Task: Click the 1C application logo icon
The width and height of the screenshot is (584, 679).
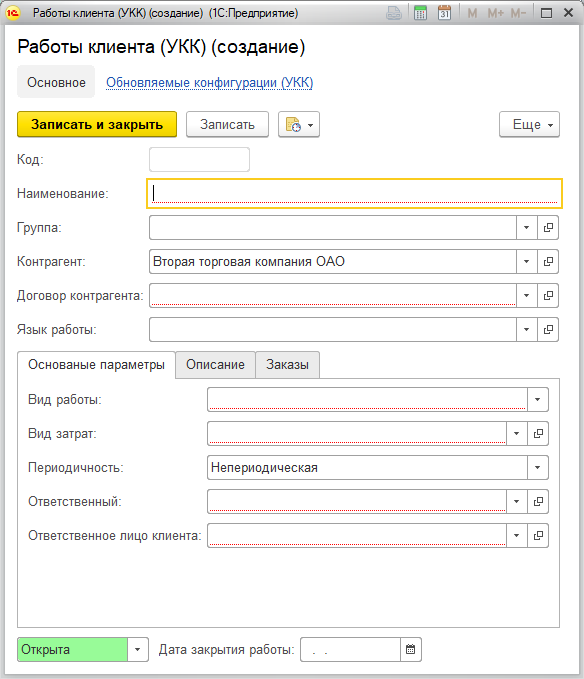Action: [x=13, y=13]
